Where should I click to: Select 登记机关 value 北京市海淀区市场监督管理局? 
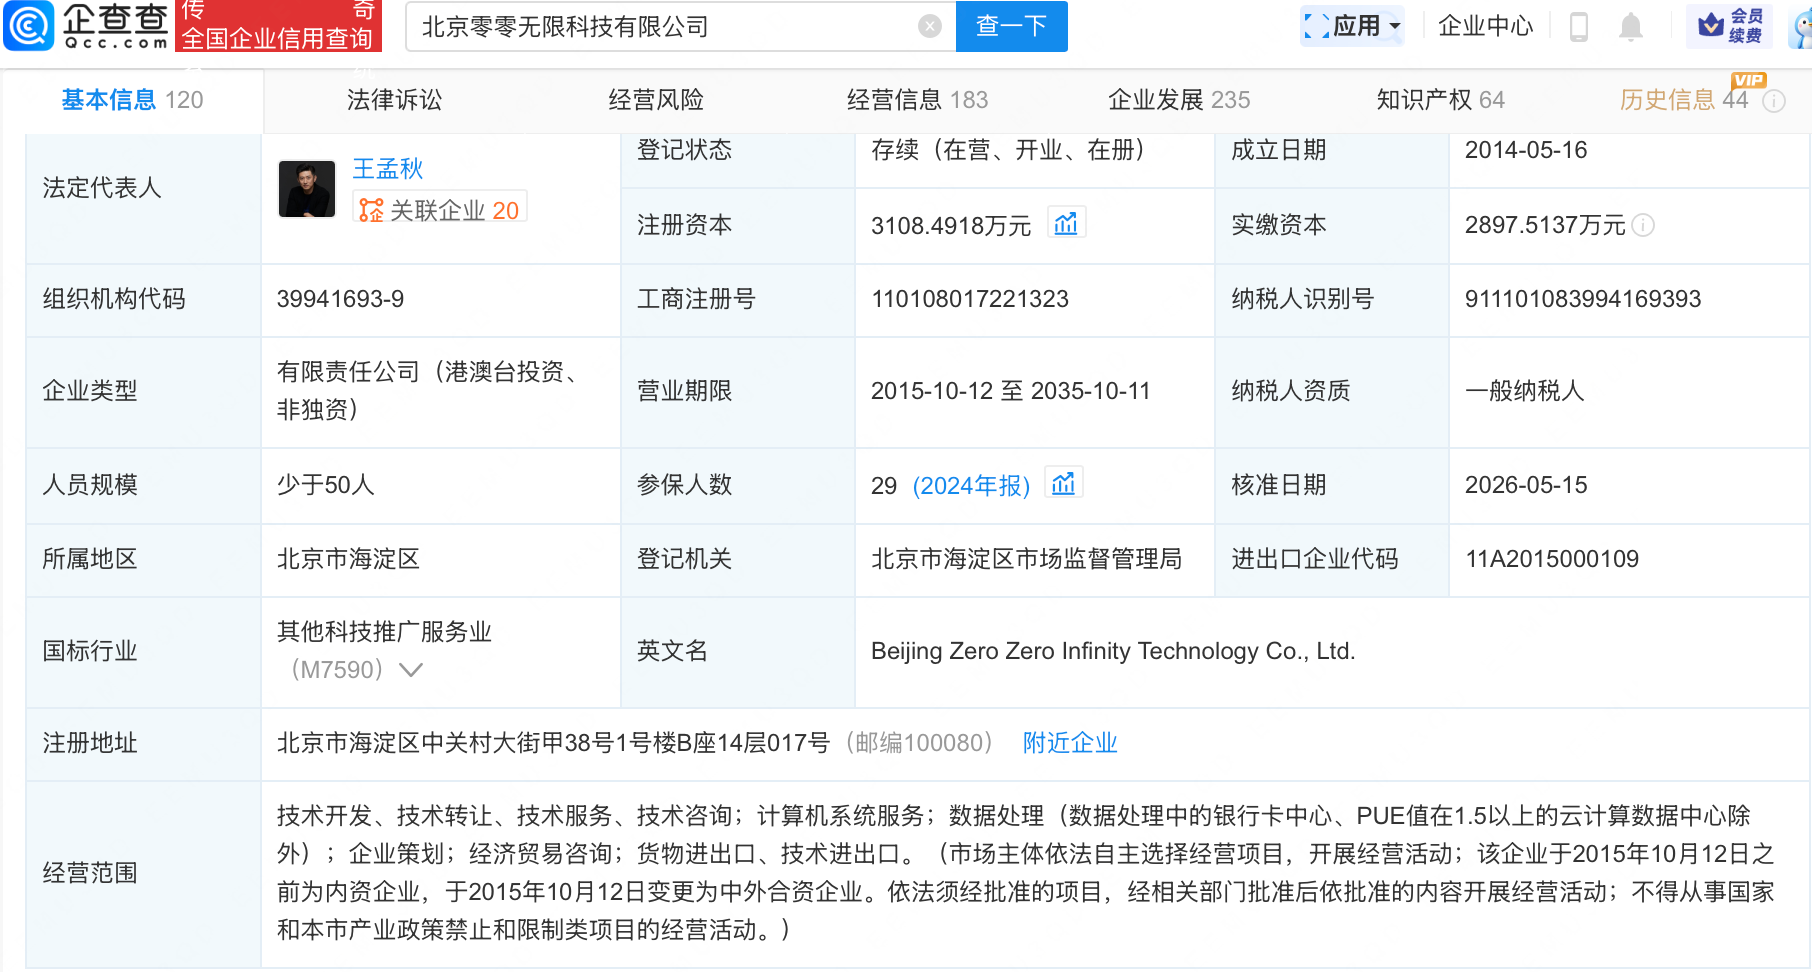point(1026,559)
